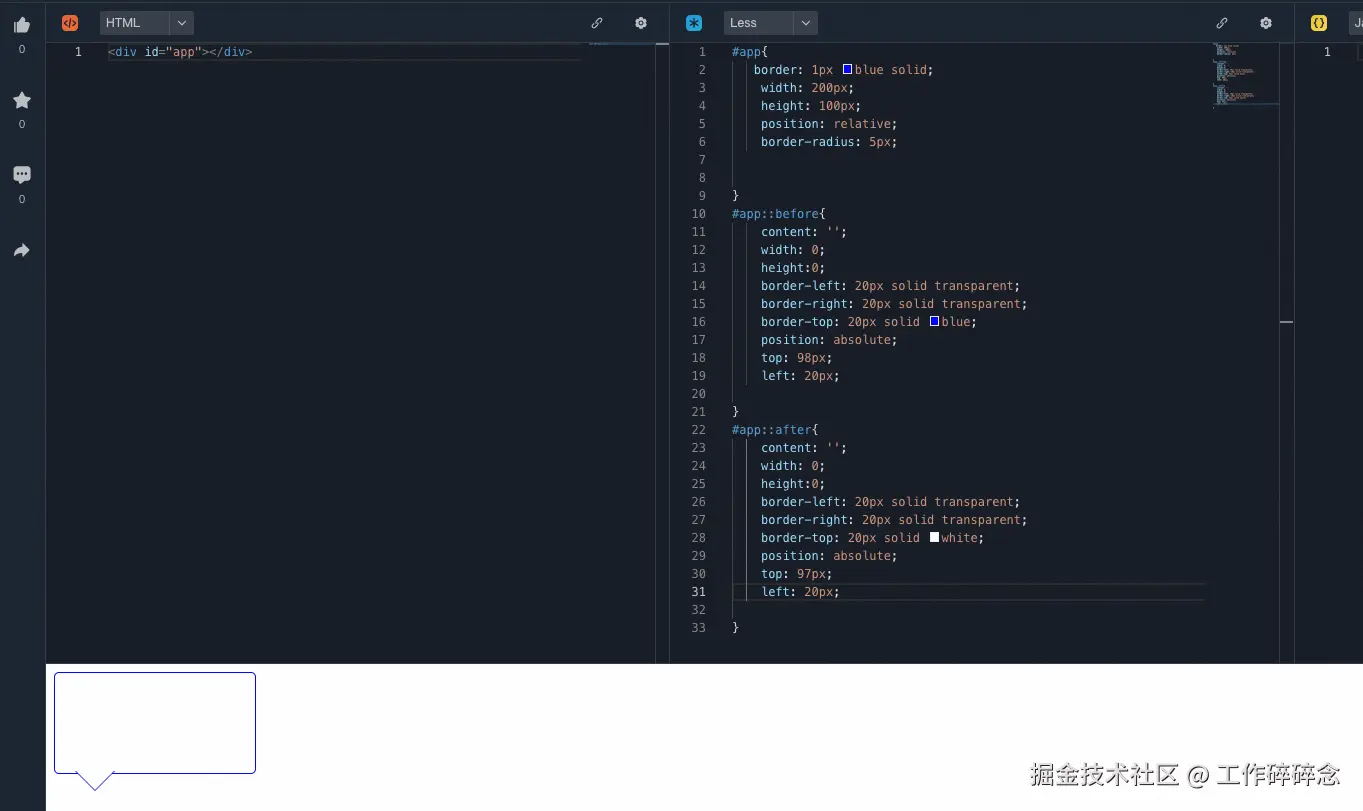Click the blue Less panel icon
Image resolution: width=1363 pixels, height=811 pixels.
[694, 23]
